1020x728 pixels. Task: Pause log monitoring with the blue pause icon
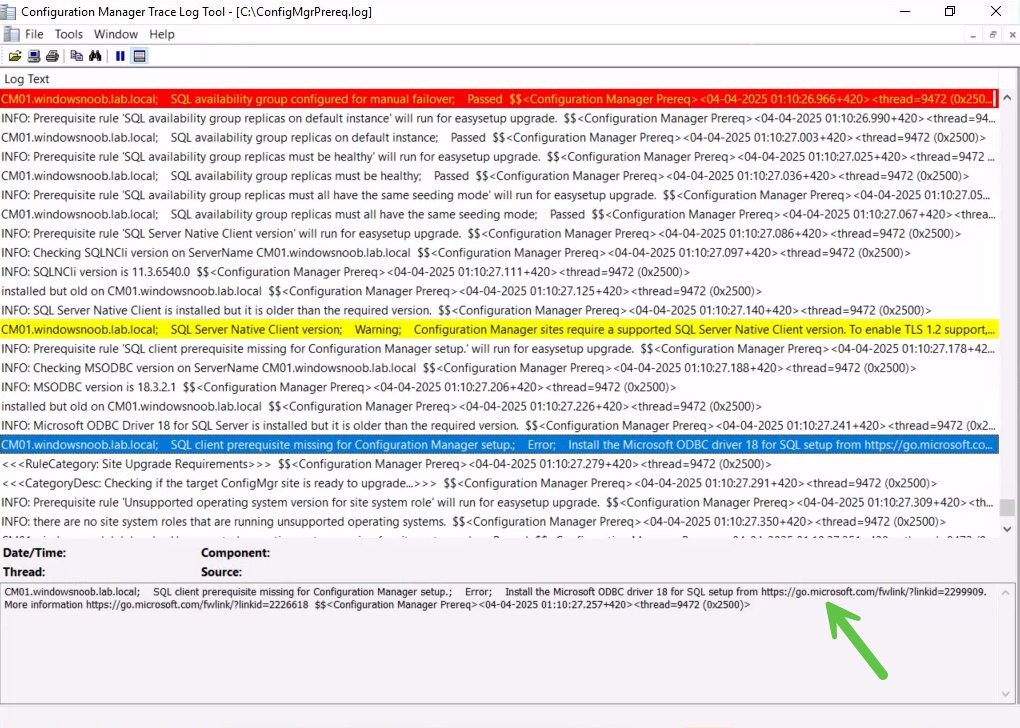pos(120,56)
